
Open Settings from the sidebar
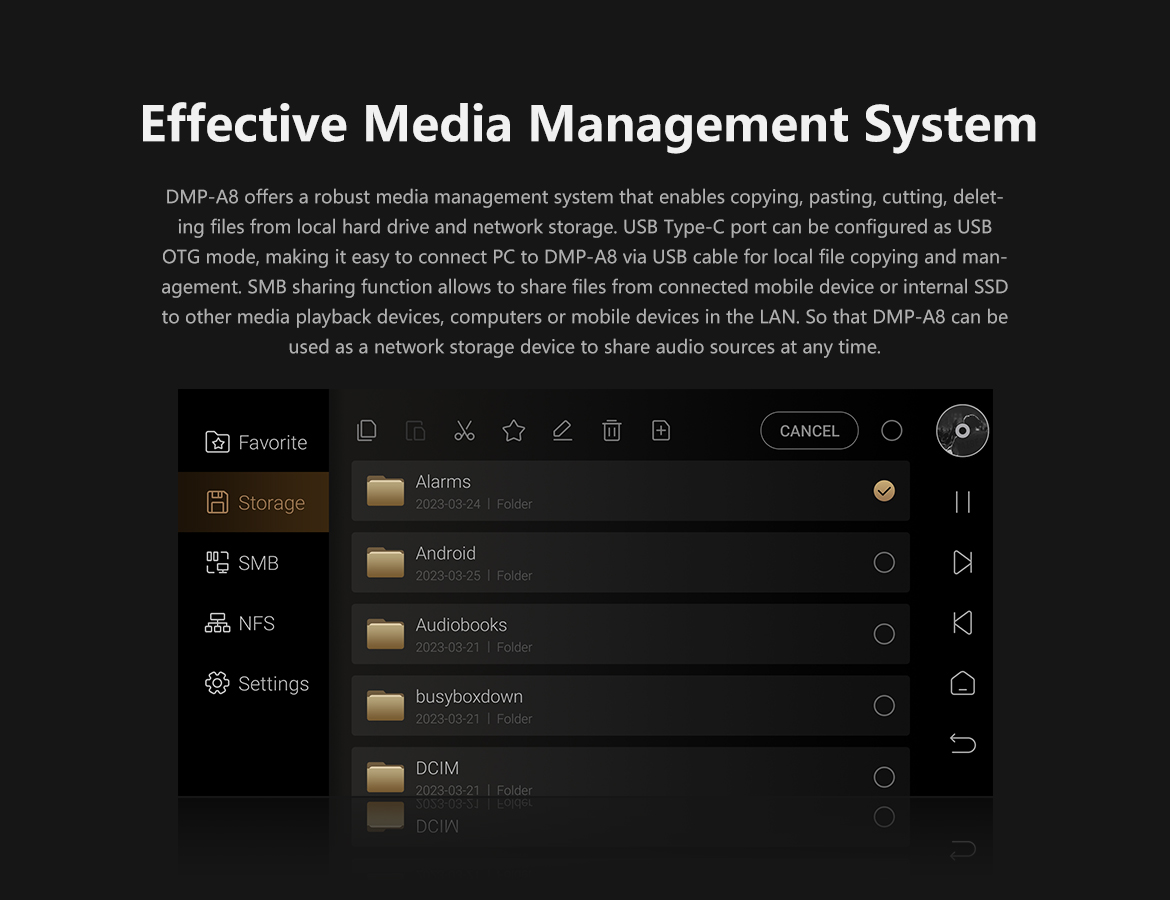[257, 684]
